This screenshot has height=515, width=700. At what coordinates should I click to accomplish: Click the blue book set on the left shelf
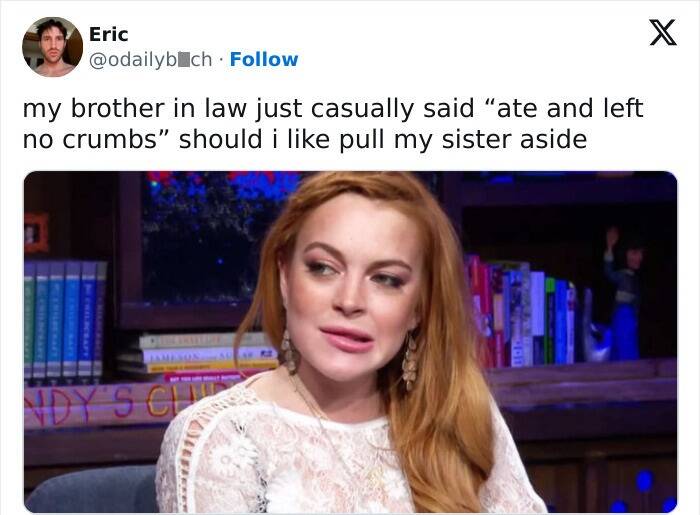pos(65,320)
